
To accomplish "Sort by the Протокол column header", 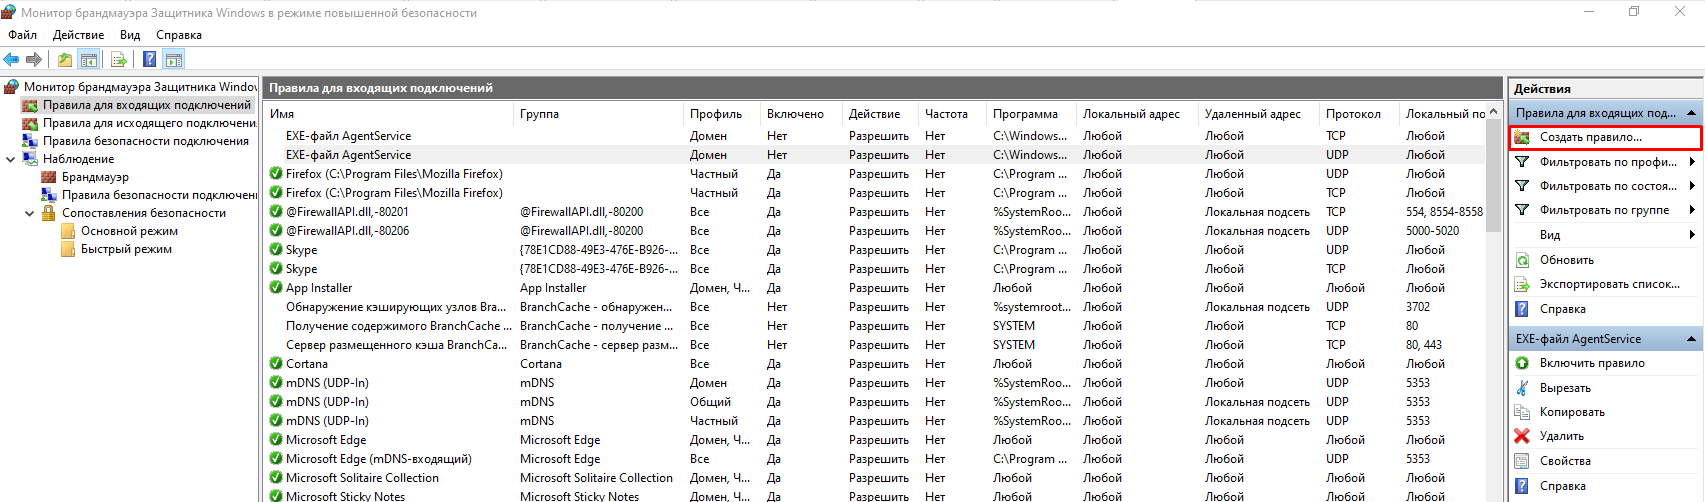I will coord(1352,114).
